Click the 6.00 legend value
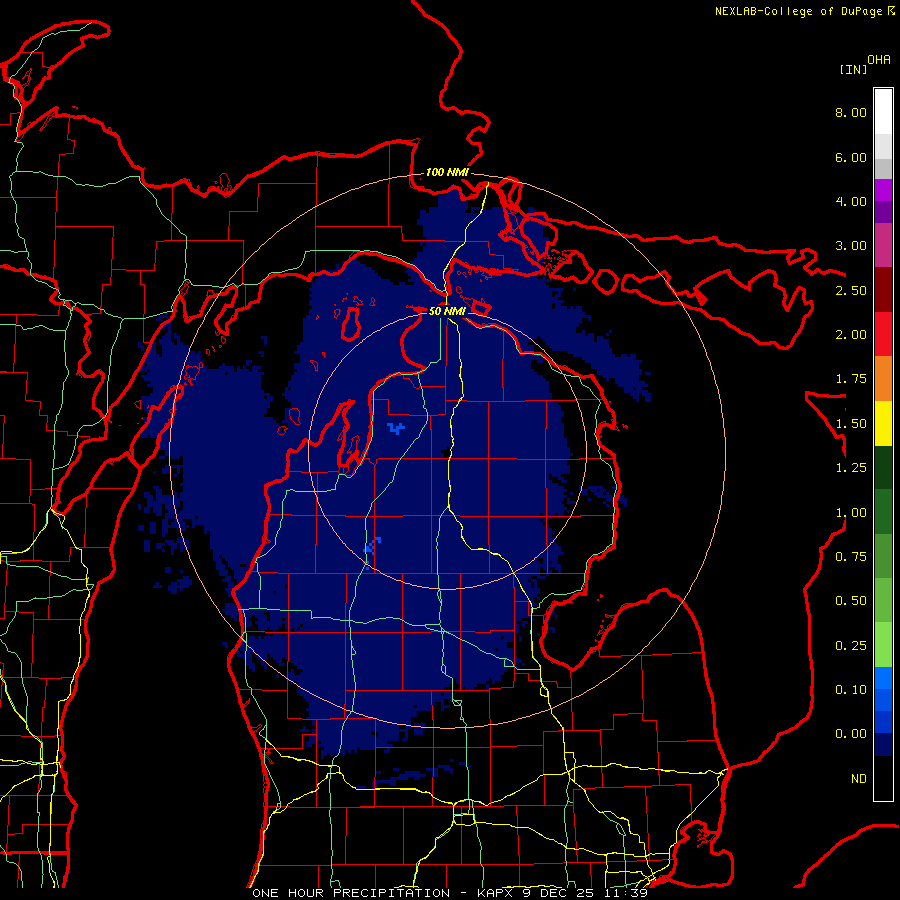Viewport: 900px width, 900px height. (x=851, y=157)
